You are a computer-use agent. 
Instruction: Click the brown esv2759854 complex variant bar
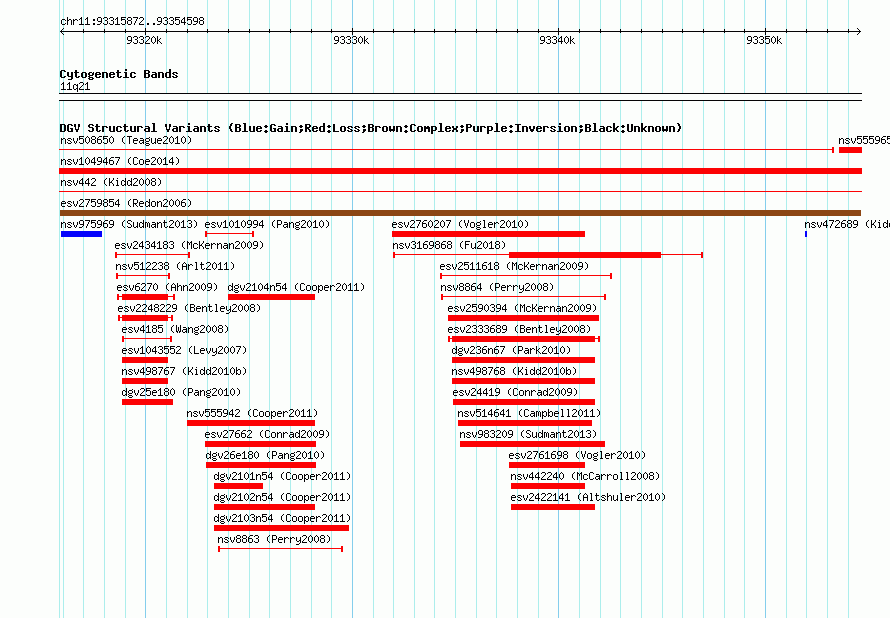460,213
